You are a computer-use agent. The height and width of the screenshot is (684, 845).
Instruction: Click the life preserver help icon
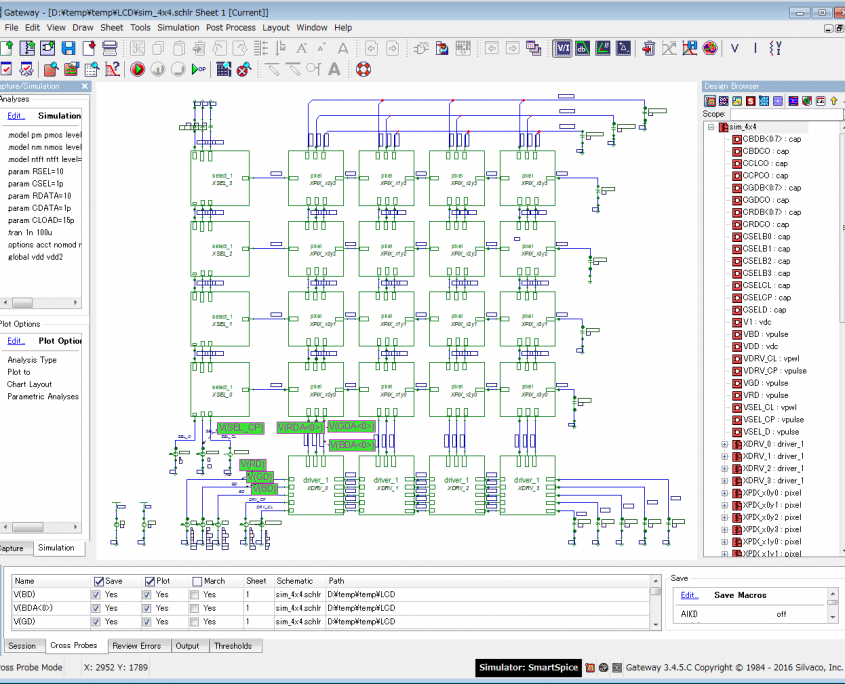point(365,68)
